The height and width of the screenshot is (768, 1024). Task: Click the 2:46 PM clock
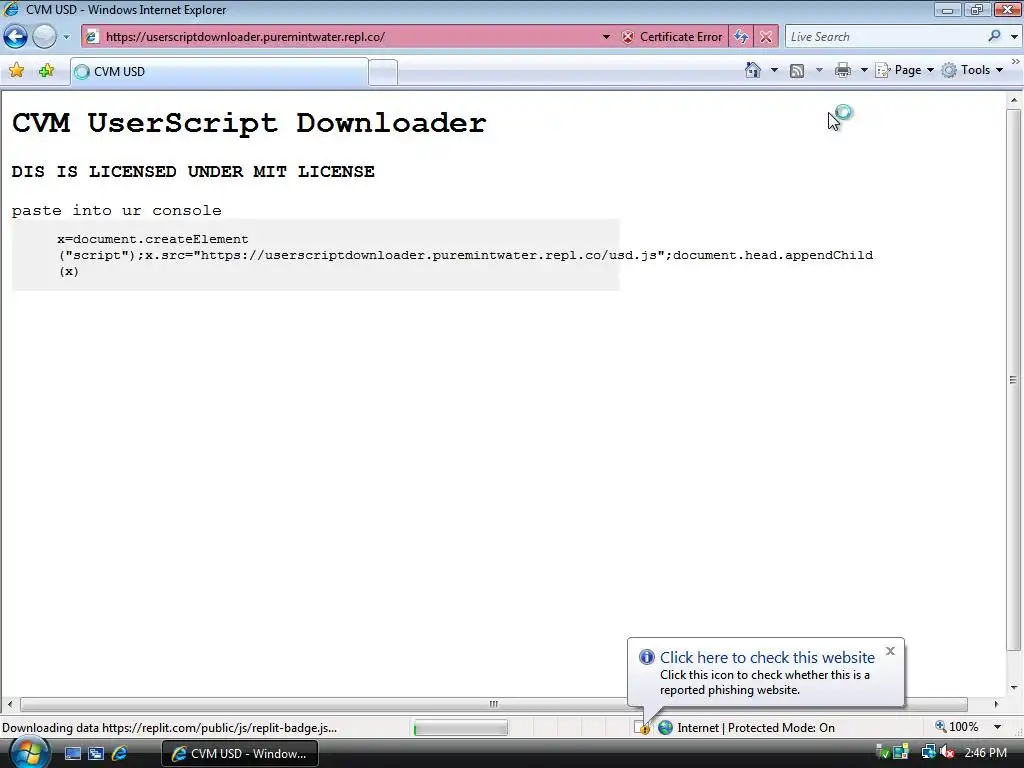point(985,753)
